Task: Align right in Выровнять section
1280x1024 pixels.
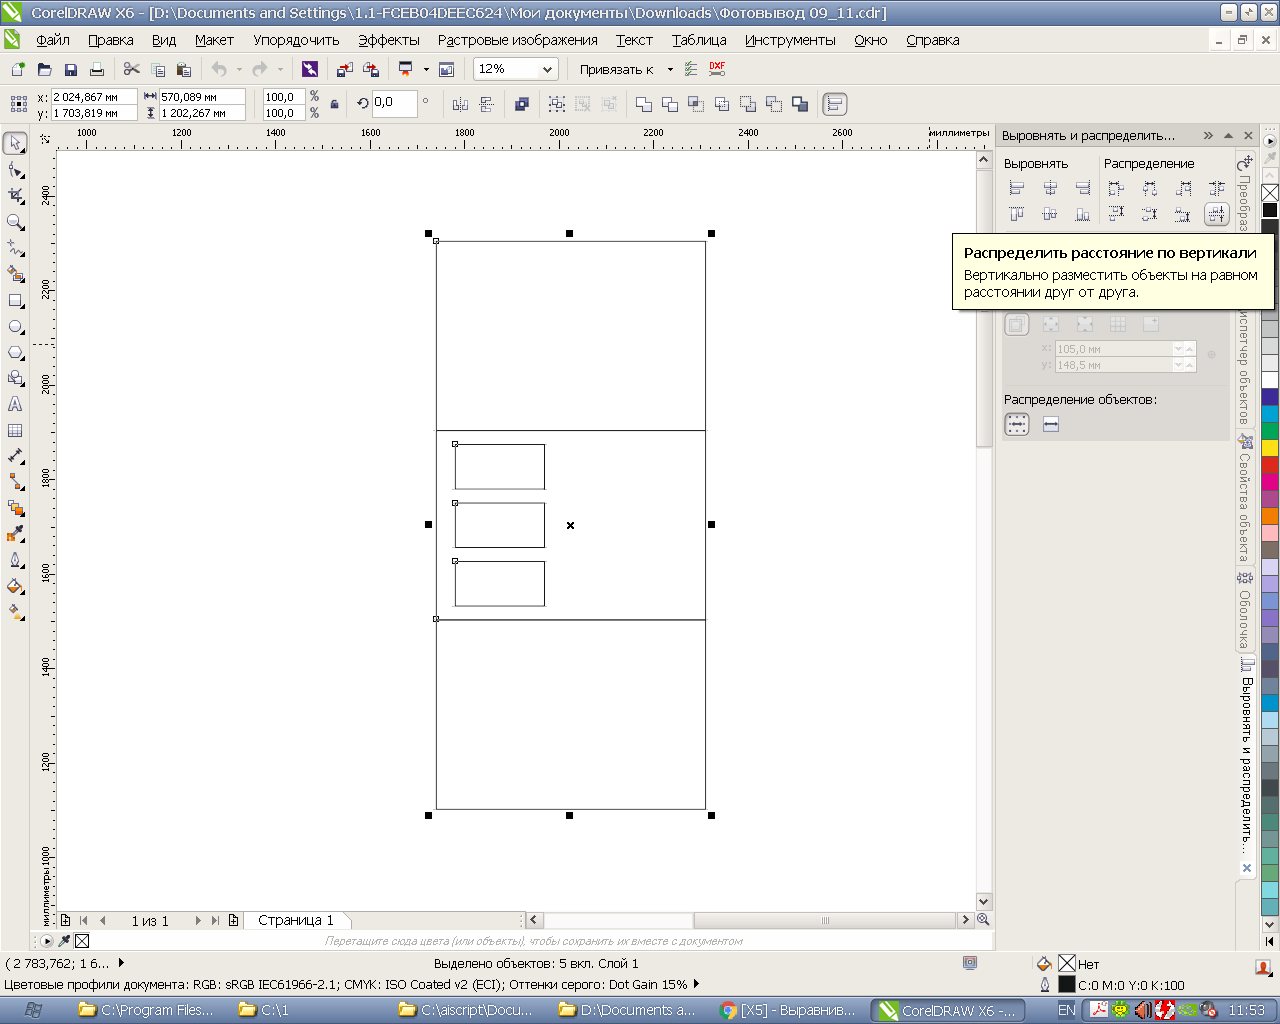Action: pos(1083,188)
